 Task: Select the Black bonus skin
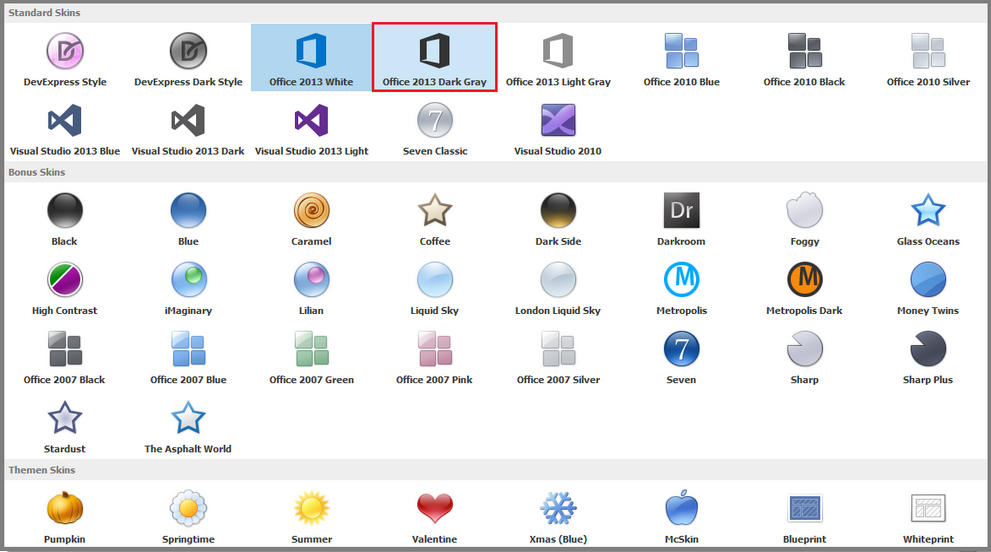pos(65,218)
